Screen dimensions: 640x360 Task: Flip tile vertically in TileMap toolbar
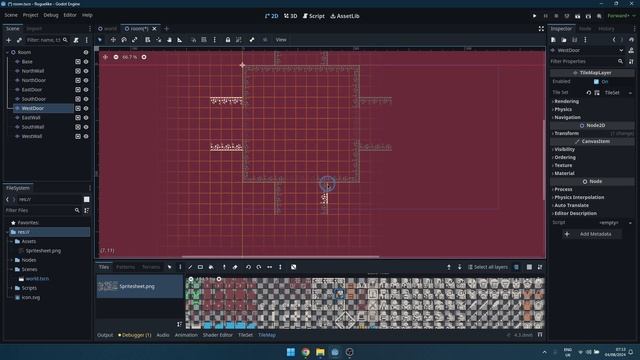pos(280,267)
